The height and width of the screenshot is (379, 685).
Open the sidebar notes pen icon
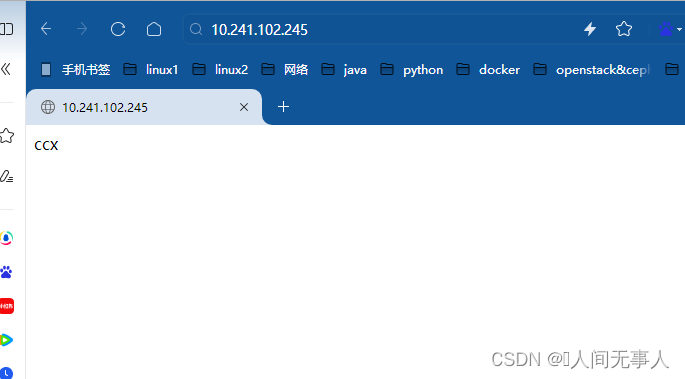[x=6, y=176]
